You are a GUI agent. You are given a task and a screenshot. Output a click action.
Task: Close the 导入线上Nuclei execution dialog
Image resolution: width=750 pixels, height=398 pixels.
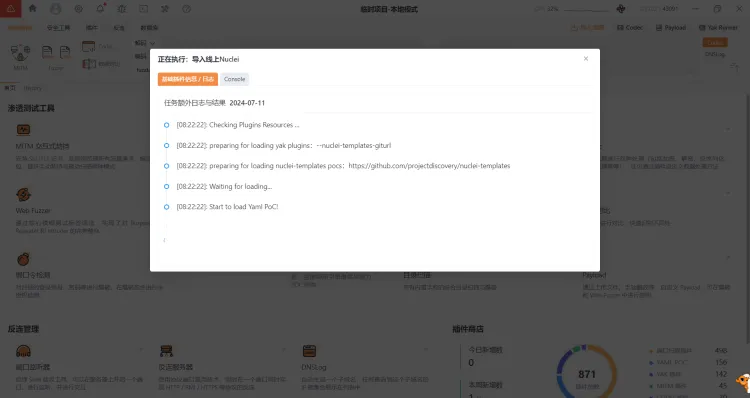(x=585, y=58)
